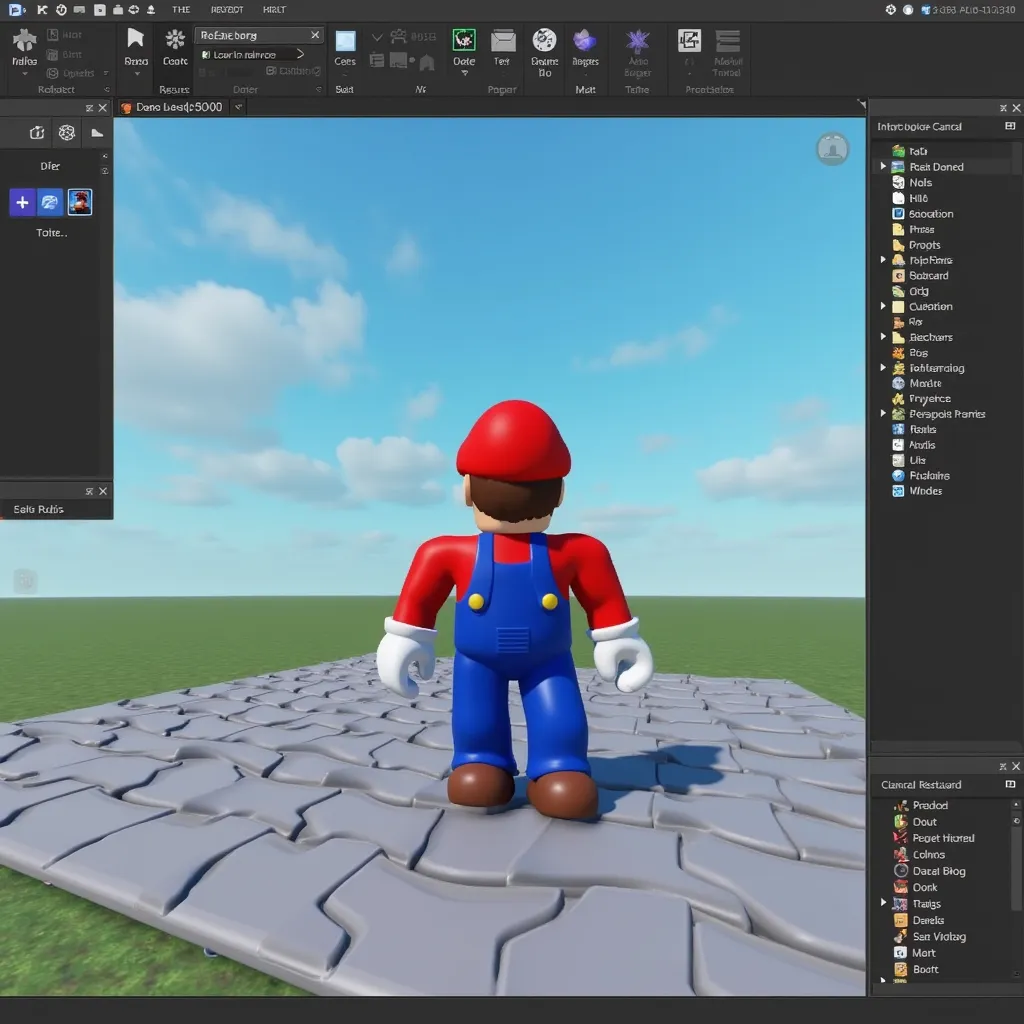Clear the Rofane borg search field
Image resolution: width=1024 pixels, height=1024 pixels.
(x=315, y=35)
